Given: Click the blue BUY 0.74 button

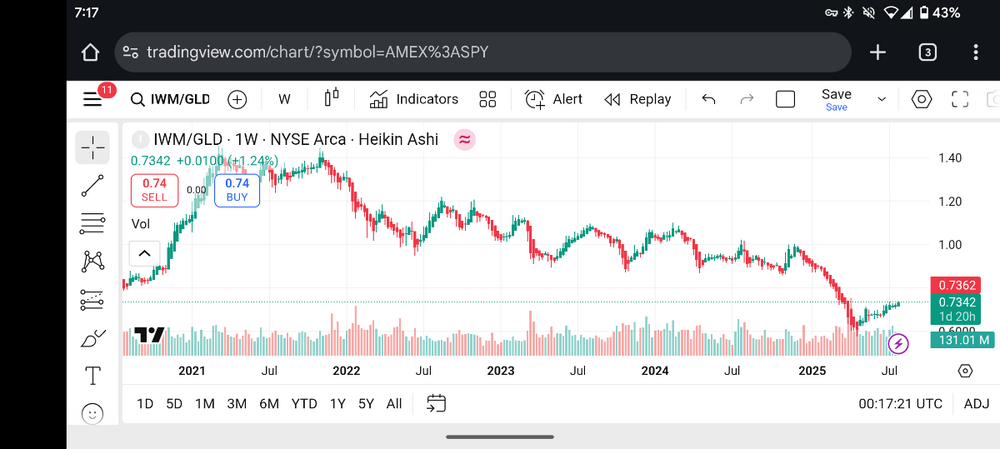Looking at the screenshot, I should 237,190.
